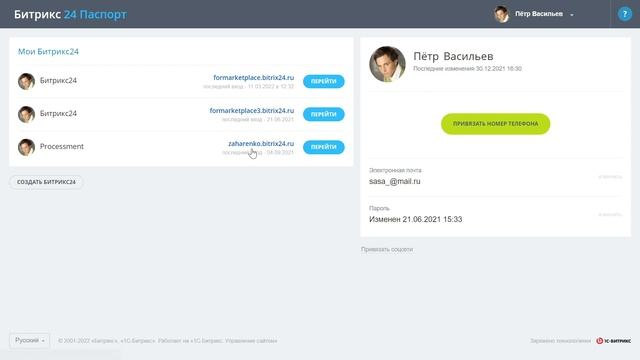This screenshot has width=640, height=360.
Task: Change the email via its изменить link
Action: tap(610, 177)
